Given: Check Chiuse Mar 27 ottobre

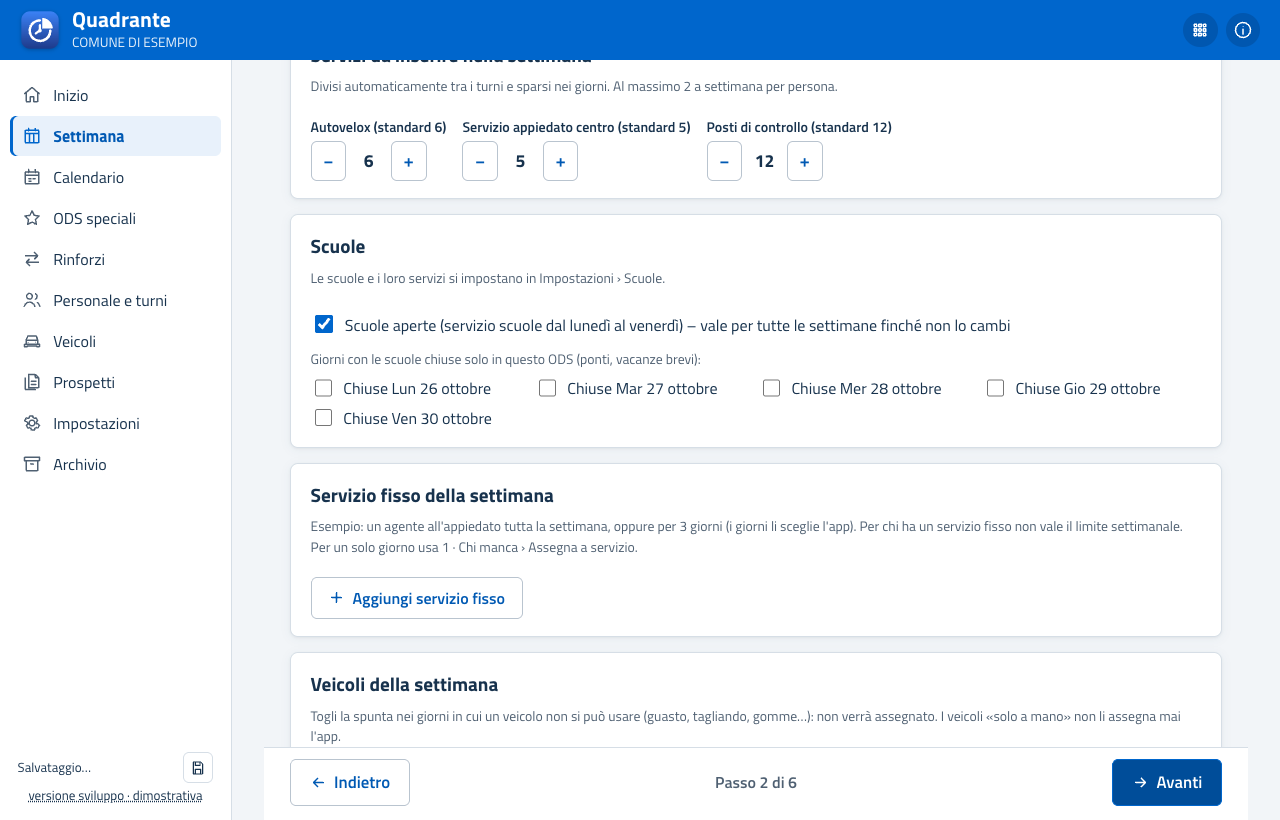Looking at the screenshot, I should click(547, 388).
